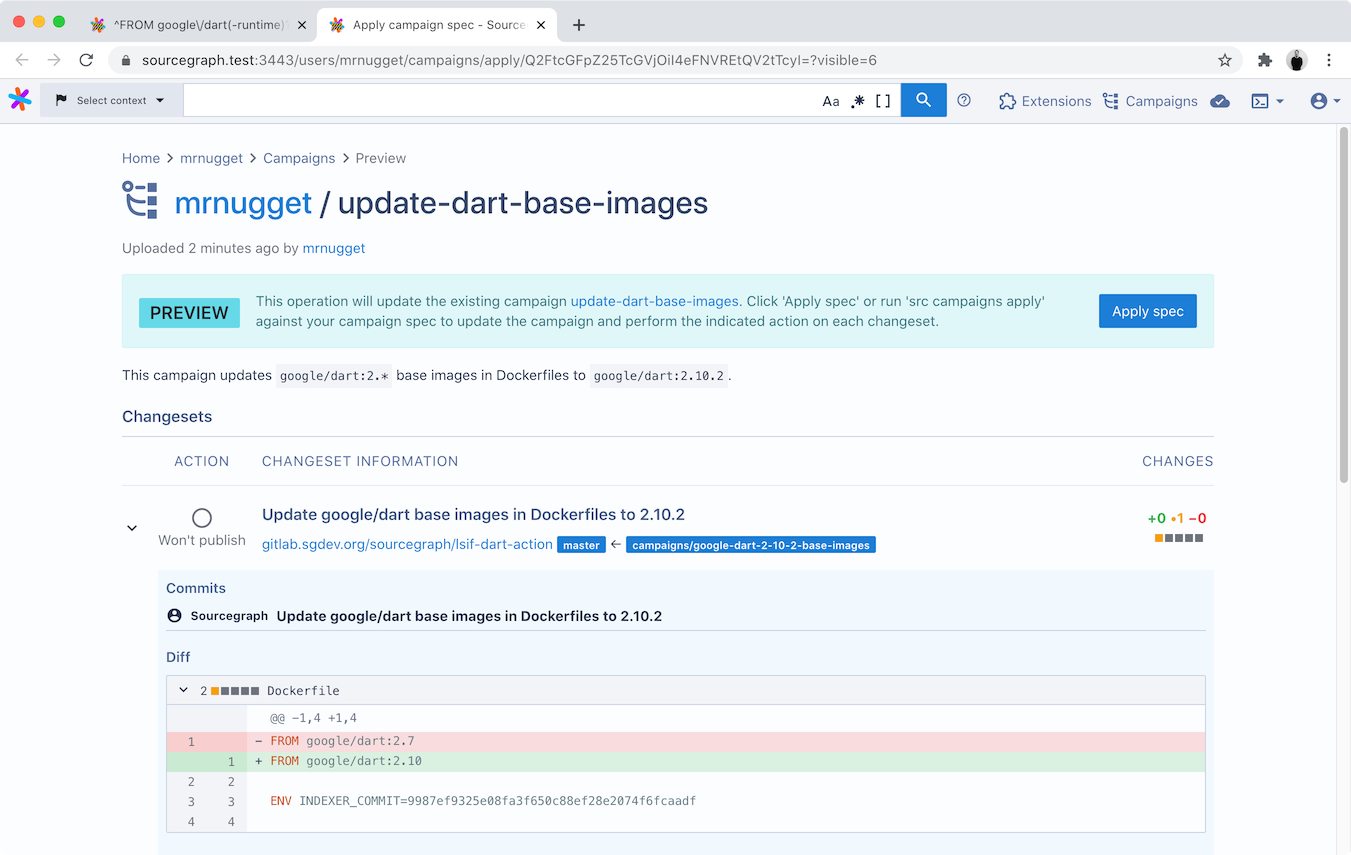Click the browser back arrow
The width and height of the screenshot is (1351, 855).
pos(22,60)
